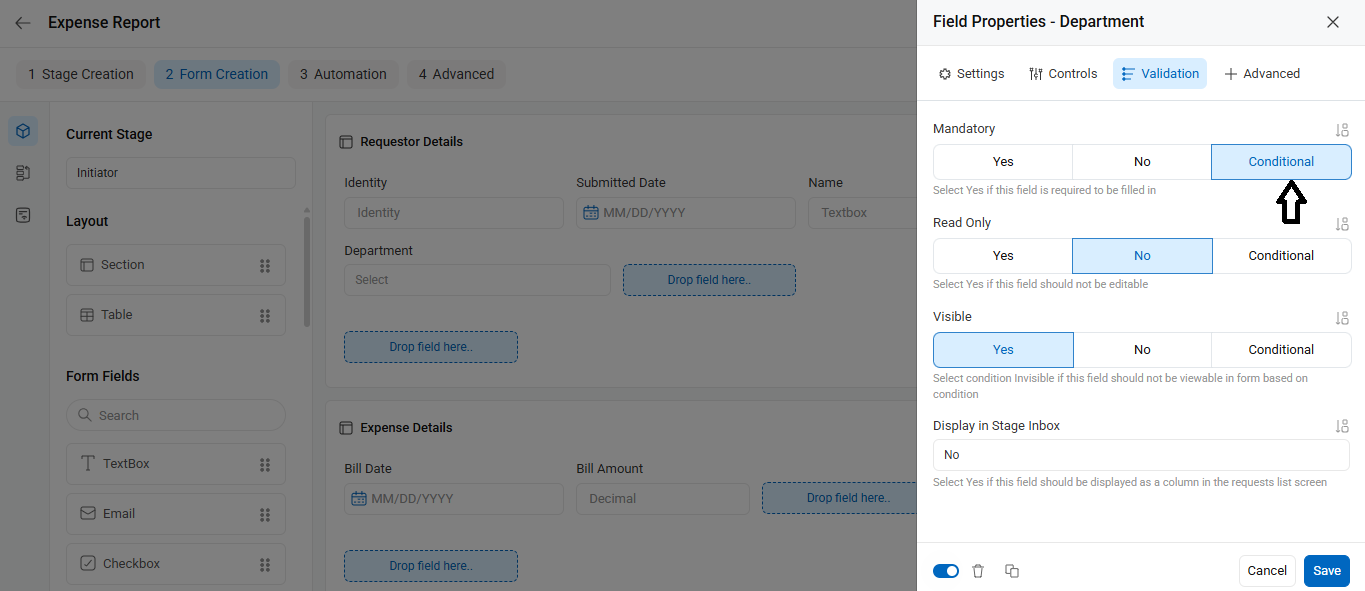Duplicate the field using copy icon
Image resolution: width=1365 pixels, height=591 pixels.
coord(1012,571)
